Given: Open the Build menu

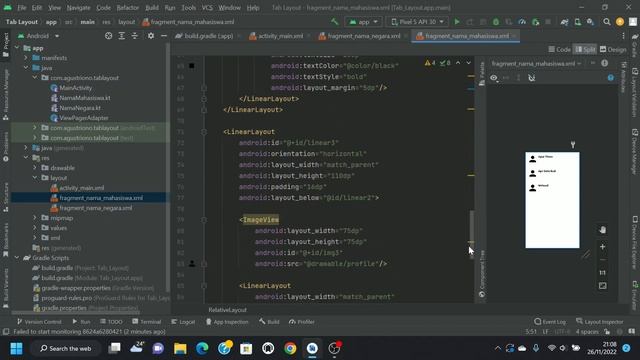Looking at the screenshot, I should (152, 8).
